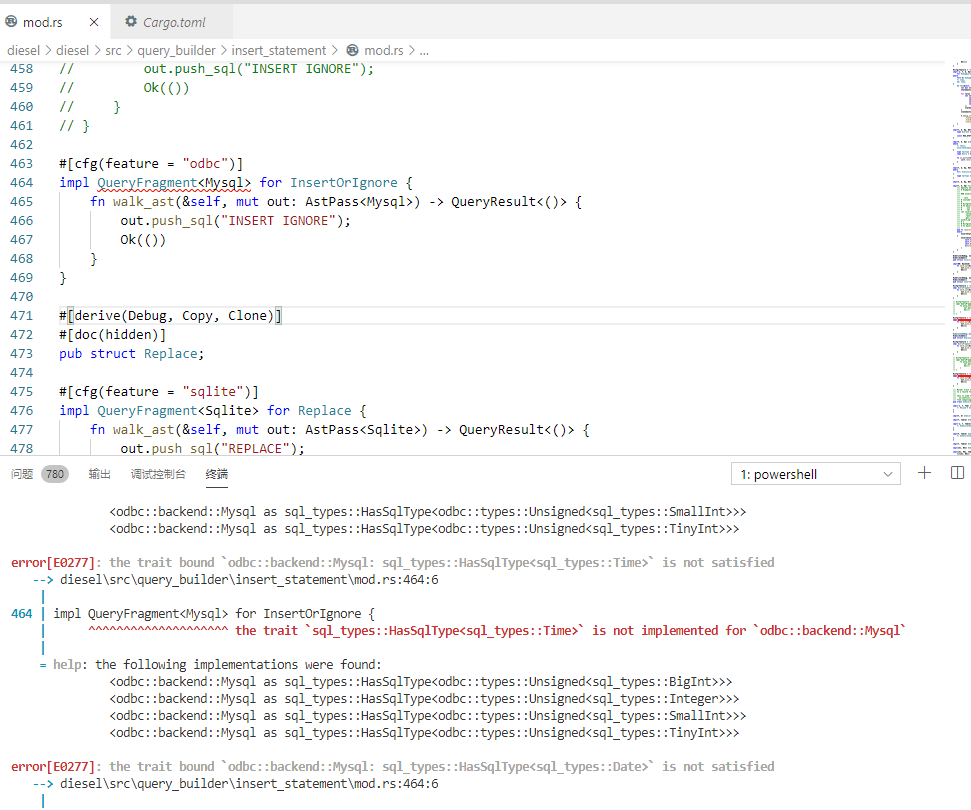Click error[E0277] text about sql_types::Date
The height and width of the screenshot is (810, 971).
click(x=393, y=767)
